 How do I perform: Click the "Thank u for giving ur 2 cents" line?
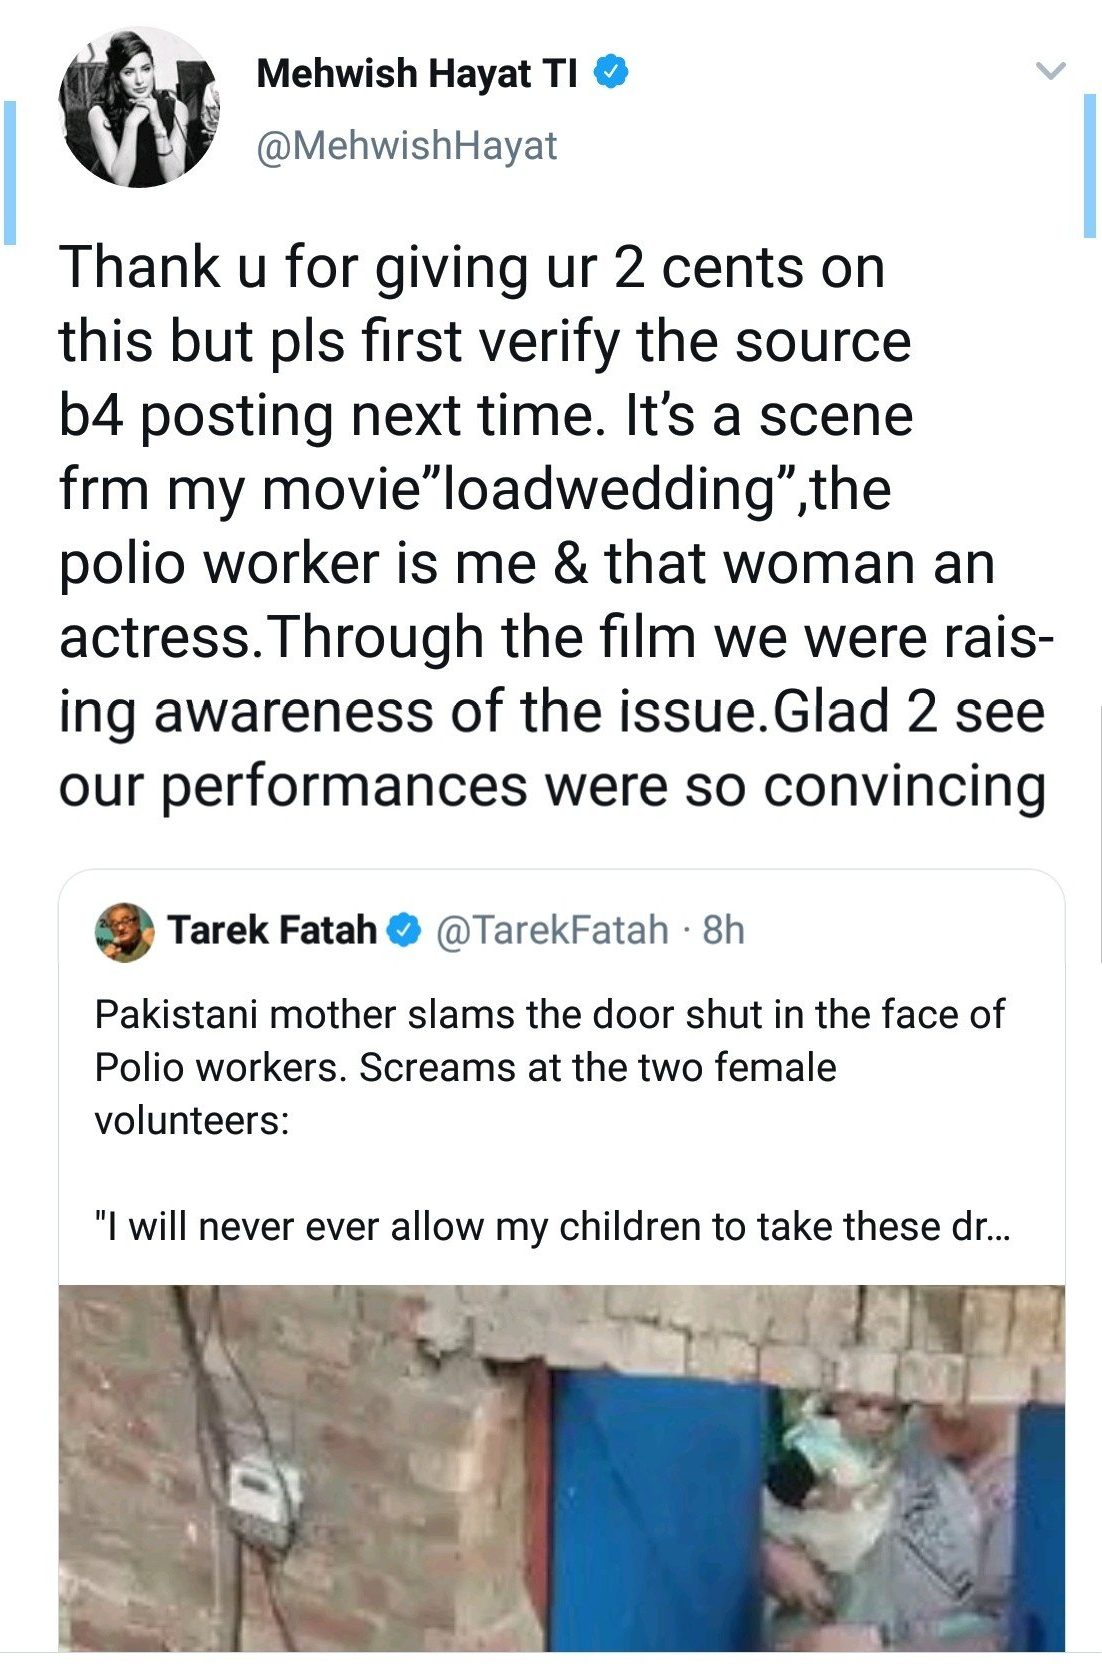(472, 268)
